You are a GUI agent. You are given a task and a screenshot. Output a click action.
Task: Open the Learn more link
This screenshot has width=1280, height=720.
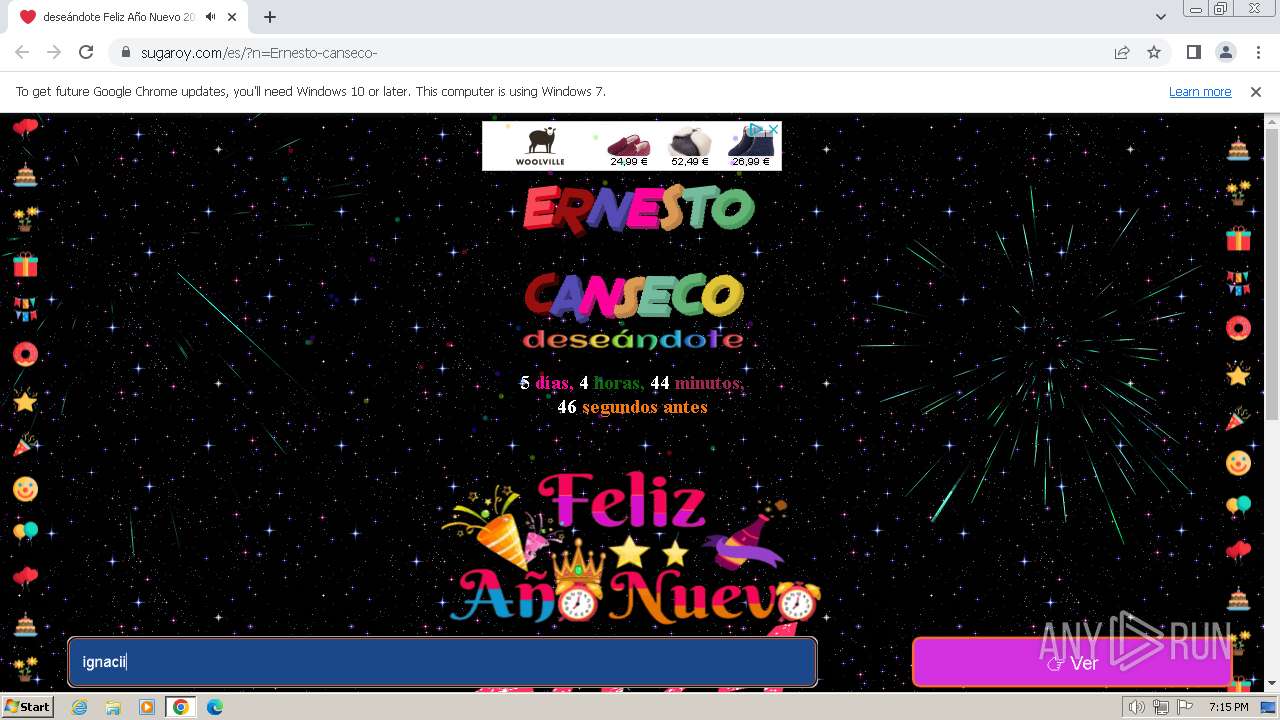click(1200, 91)
